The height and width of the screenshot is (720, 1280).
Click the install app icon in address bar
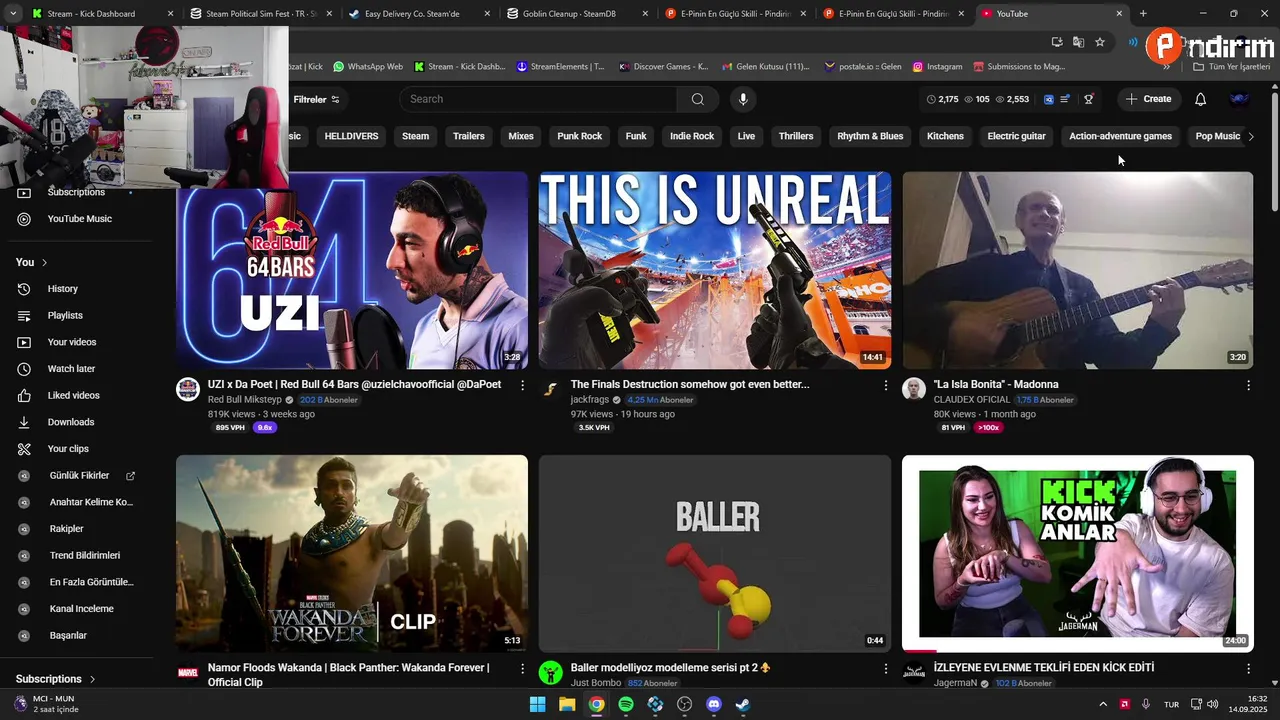click(1057, 42)
